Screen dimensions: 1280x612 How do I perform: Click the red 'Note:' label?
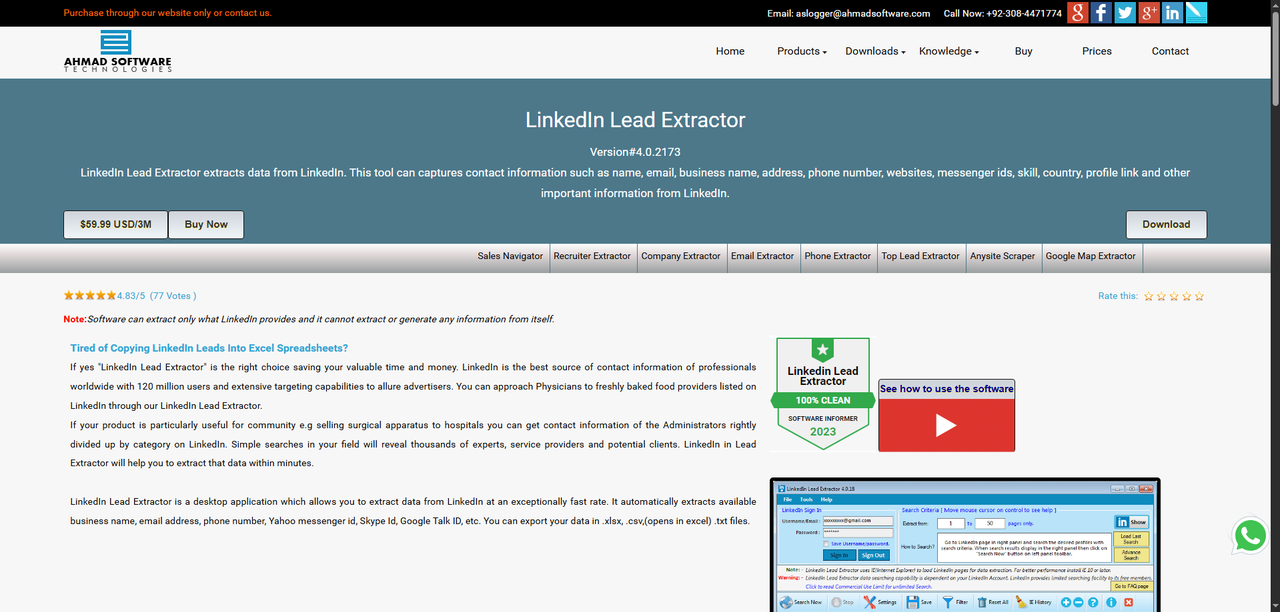(75, 319)
